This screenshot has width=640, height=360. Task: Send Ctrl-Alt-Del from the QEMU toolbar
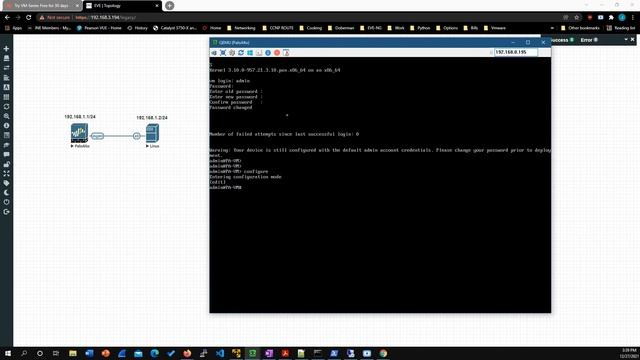coord(214,53)
